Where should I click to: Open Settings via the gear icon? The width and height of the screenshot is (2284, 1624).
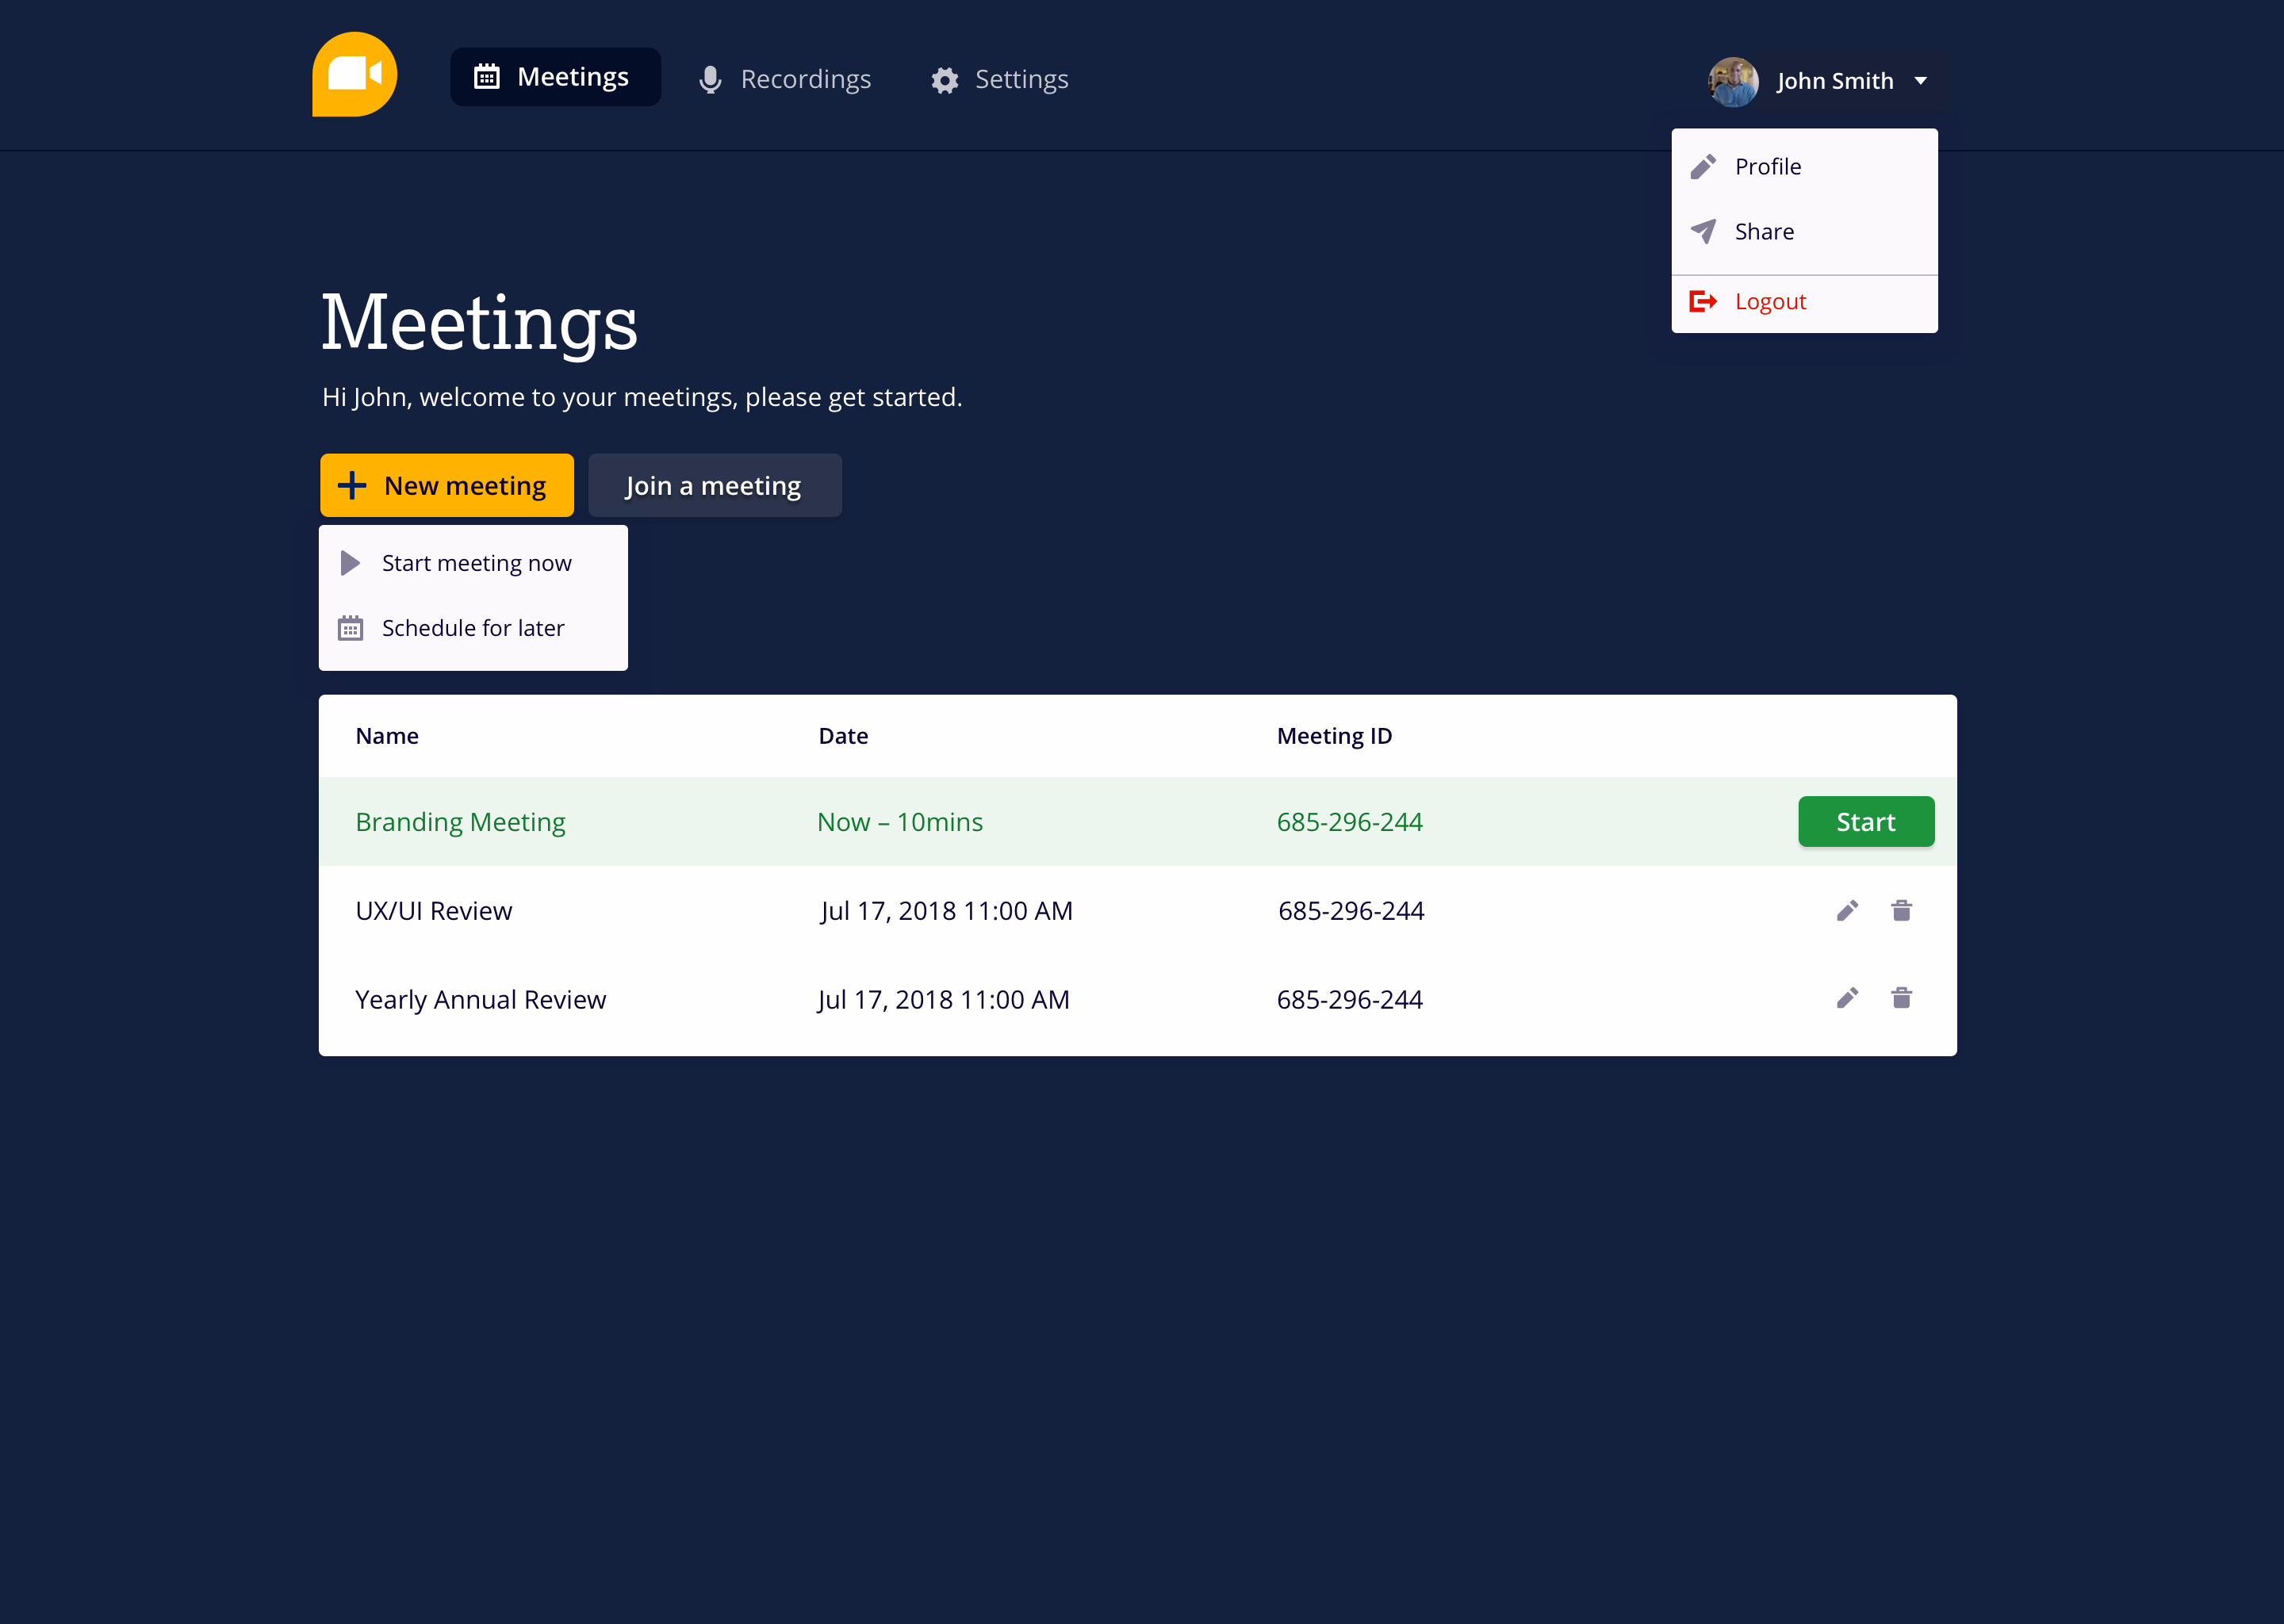coord(944,79)
